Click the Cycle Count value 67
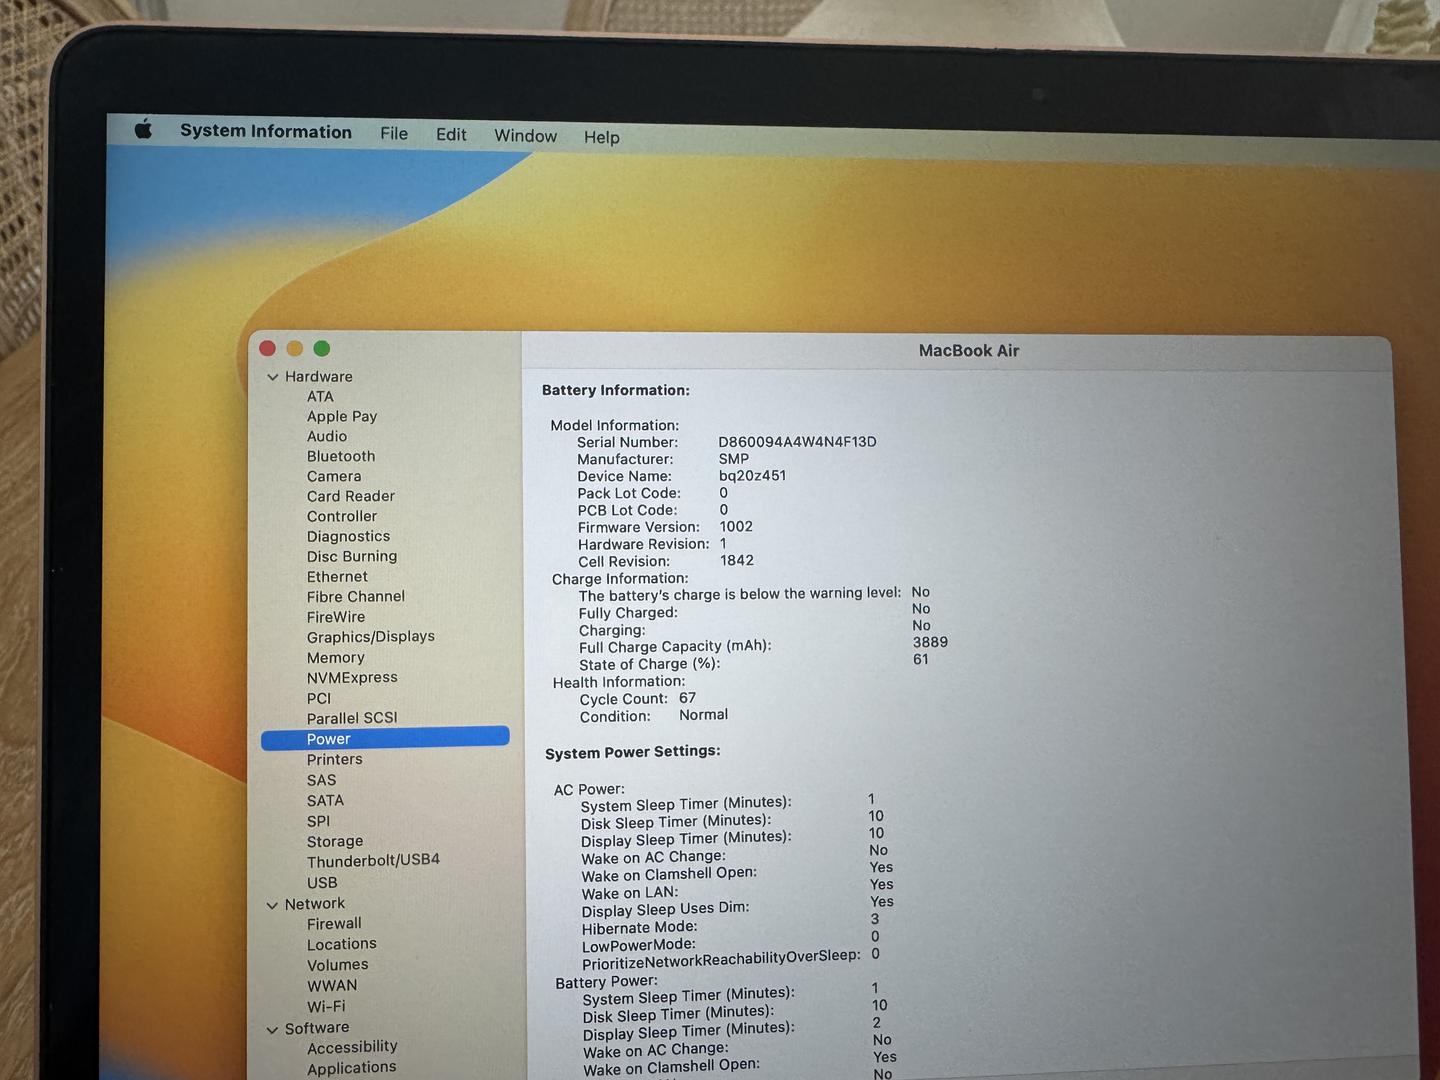 (x=687, y=698)
